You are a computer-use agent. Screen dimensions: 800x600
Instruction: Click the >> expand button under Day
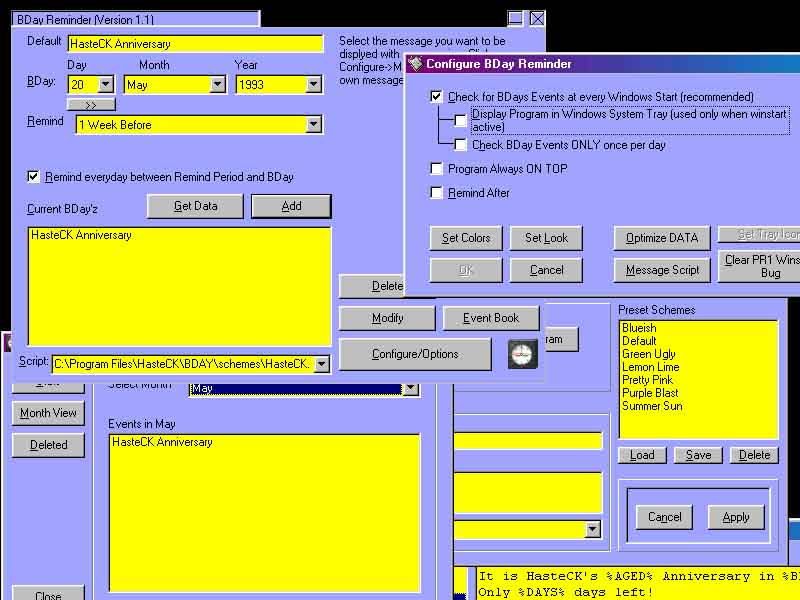(91, 105)
